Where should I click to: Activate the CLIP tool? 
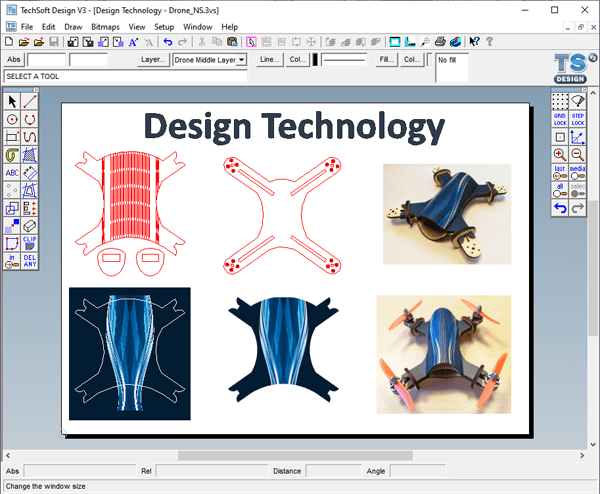click(x=29, y=243)
